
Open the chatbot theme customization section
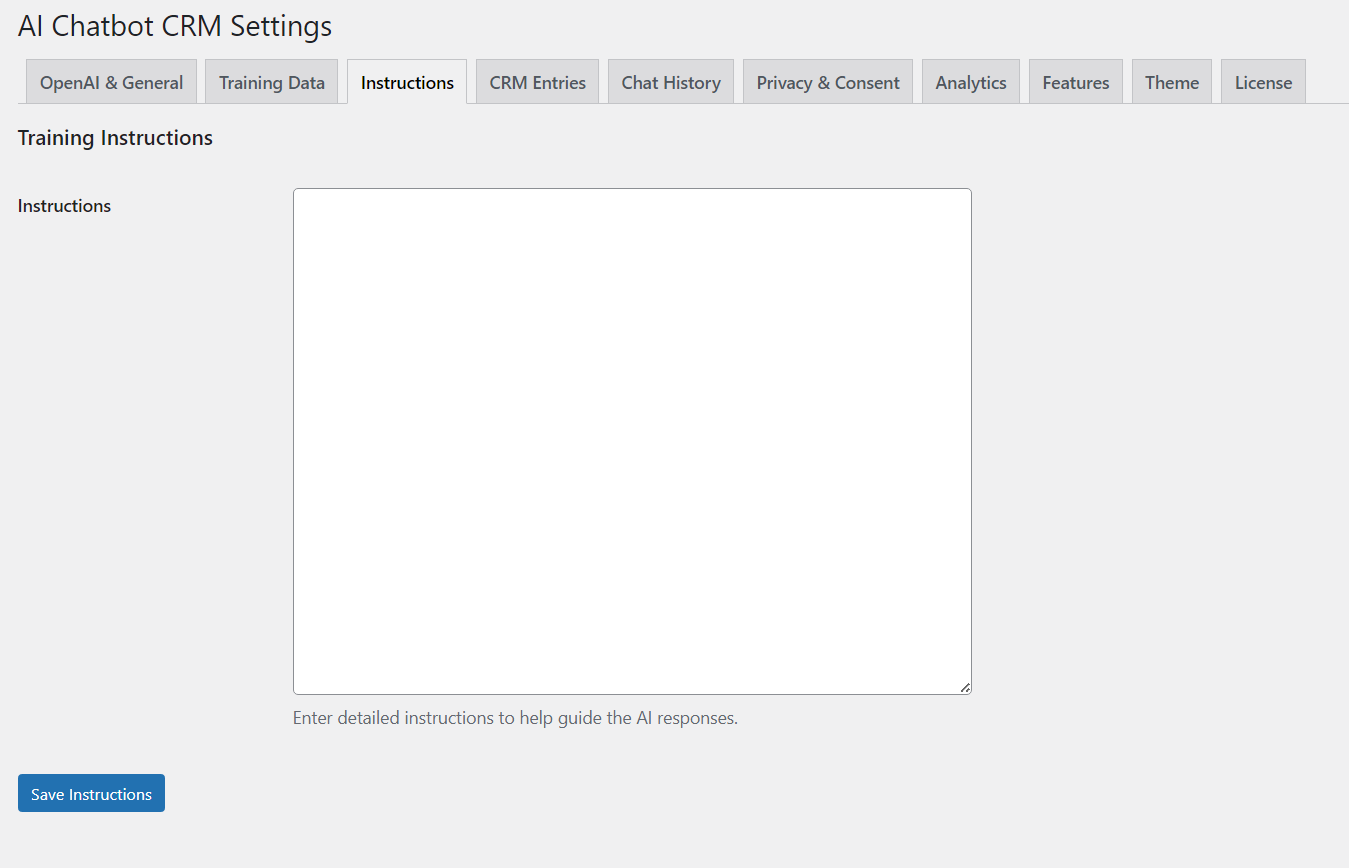(x=1172, y=83)
